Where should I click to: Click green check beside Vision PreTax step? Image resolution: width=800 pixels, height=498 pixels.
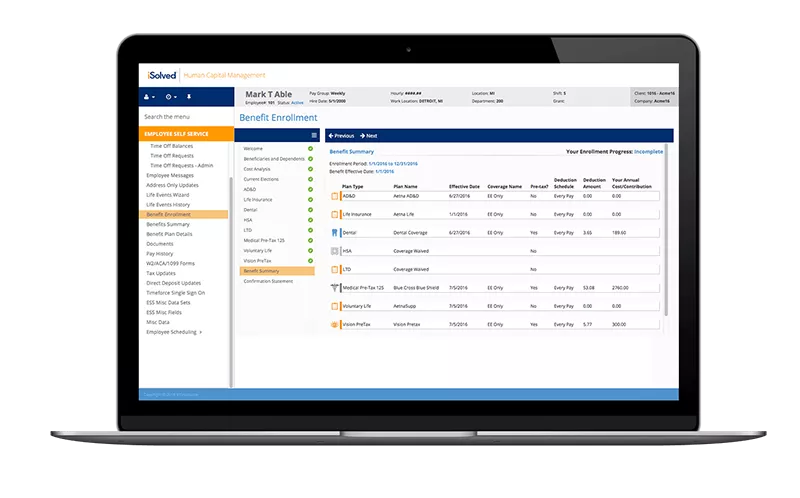pyautogui.click(x=310, y=261)
